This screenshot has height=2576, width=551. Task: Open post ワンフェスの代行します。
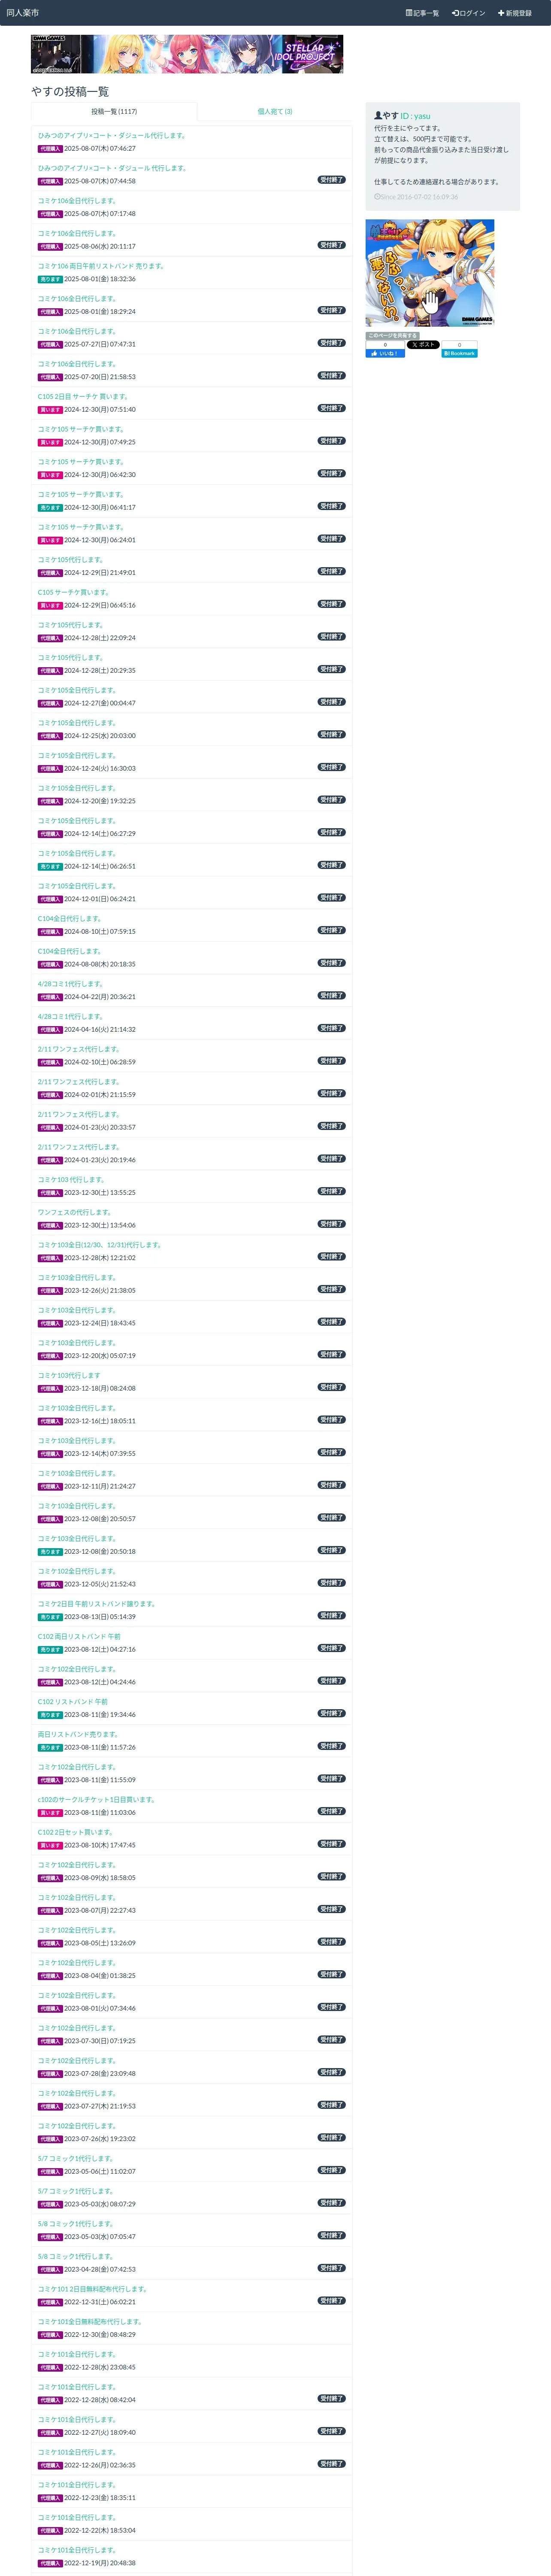tap(75, 1212)
